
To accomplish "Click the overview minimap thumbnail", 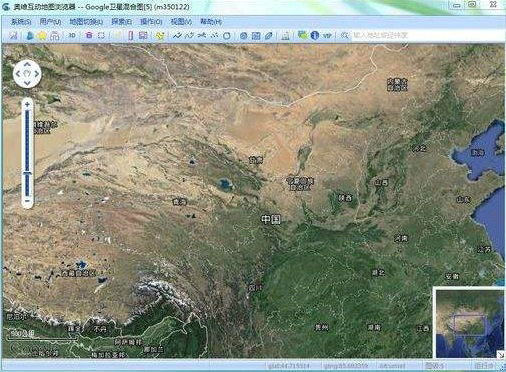I will (x=470, y=323).
